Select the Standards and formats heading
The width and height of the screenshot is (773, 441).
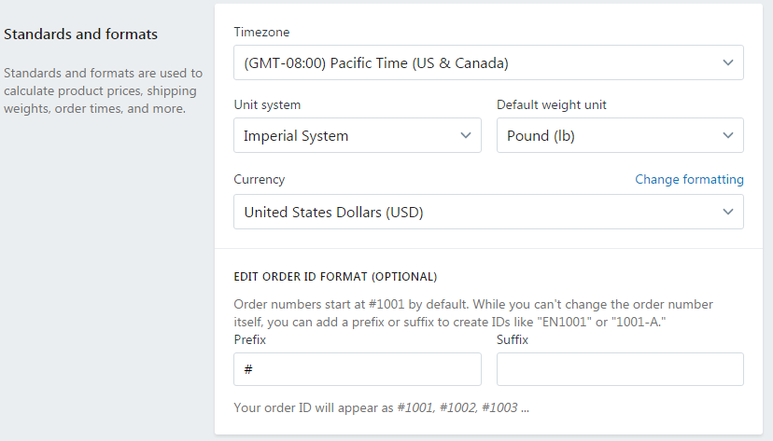point(81,34)
